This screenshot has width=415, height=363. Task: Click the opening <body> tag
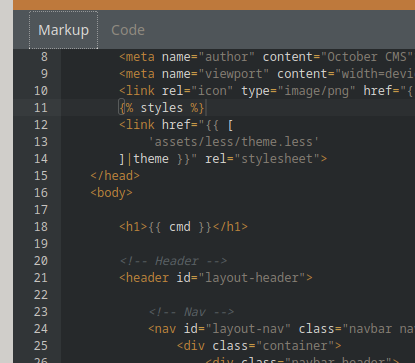[111, 193]
